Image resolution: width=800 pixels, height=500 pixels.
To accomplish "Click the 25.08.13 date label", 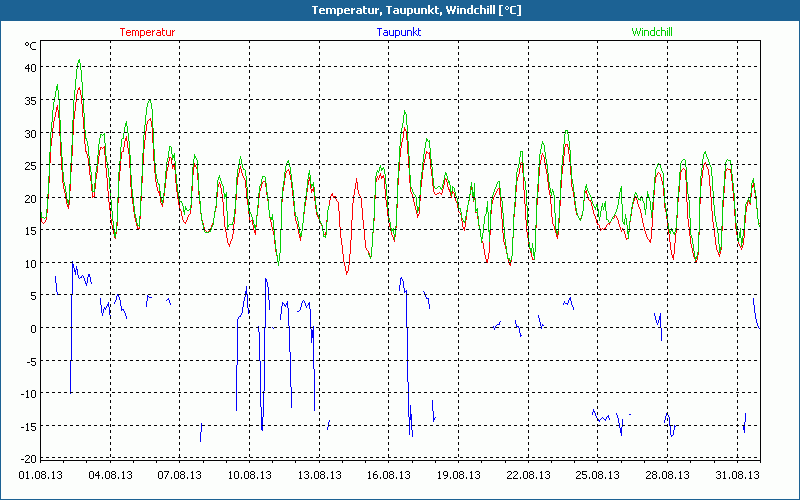I will [598, 476].
